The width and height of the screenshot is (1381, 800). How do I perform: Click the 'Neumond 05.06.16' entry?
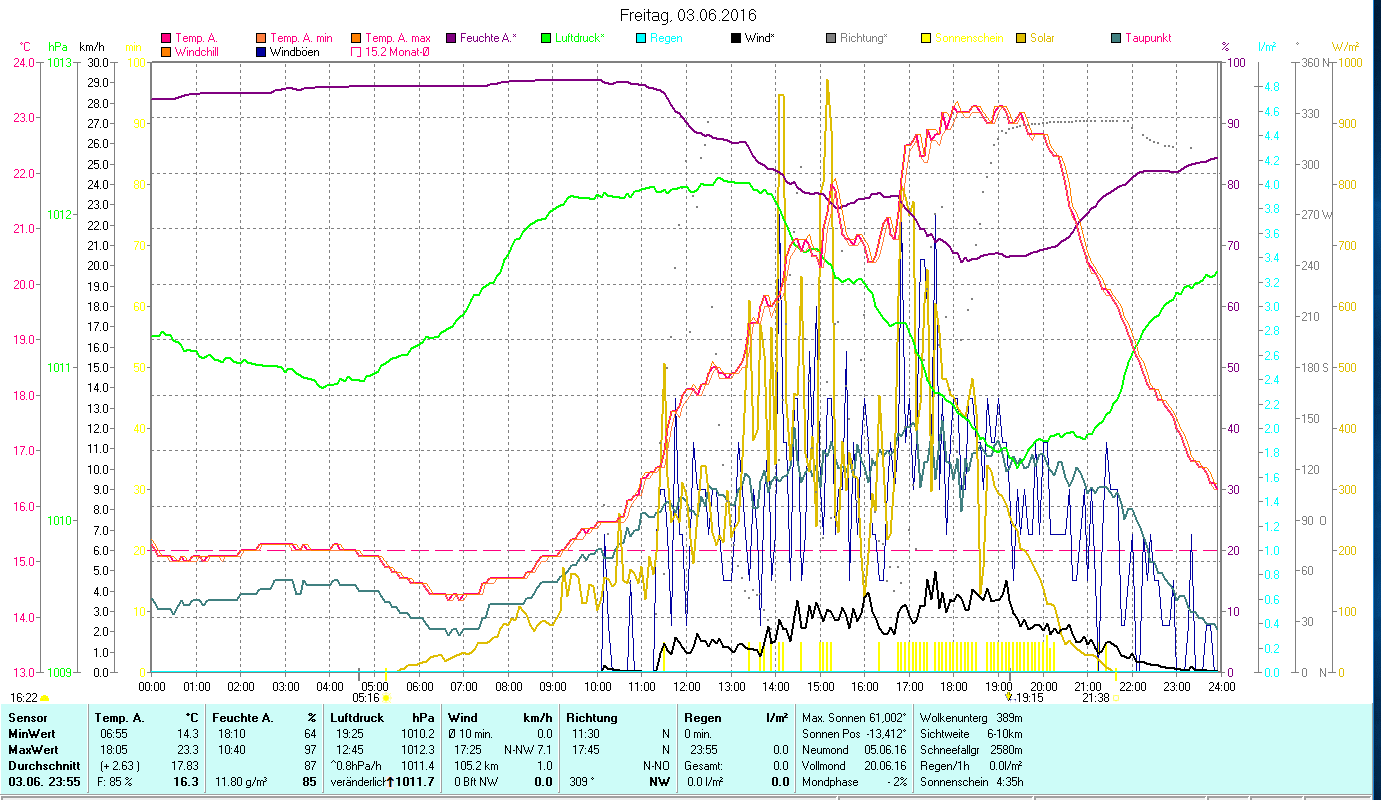(855, 749)
